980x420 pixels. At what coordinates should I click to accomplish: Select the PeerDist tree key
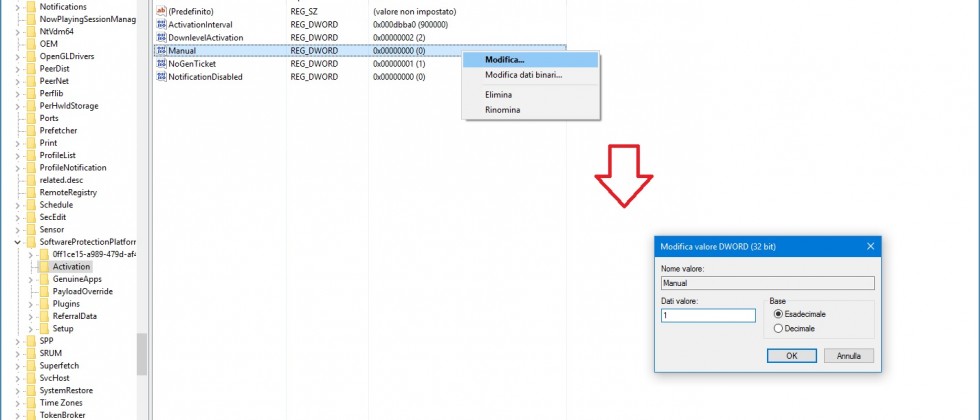pos(54,69)
